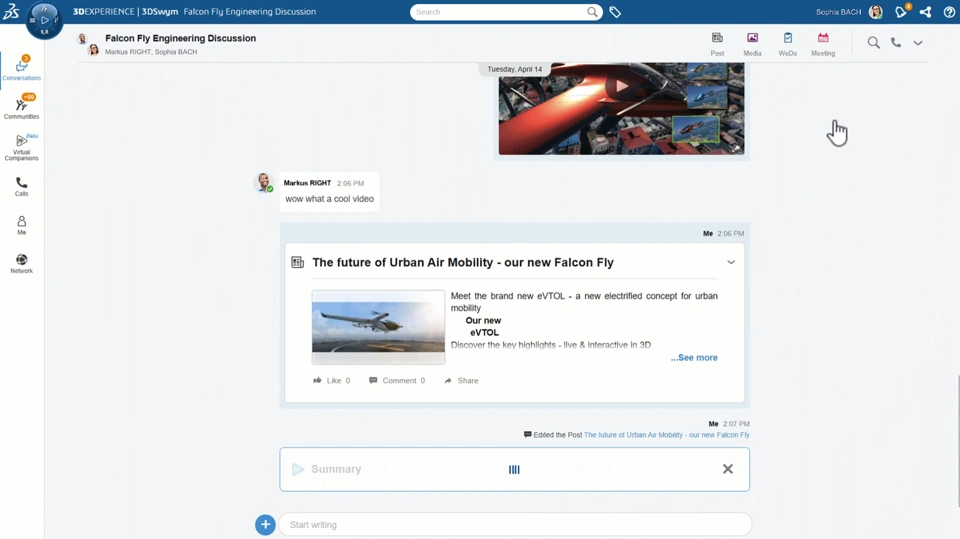
Task: Open the Media tool
Action: coord(752,44)
